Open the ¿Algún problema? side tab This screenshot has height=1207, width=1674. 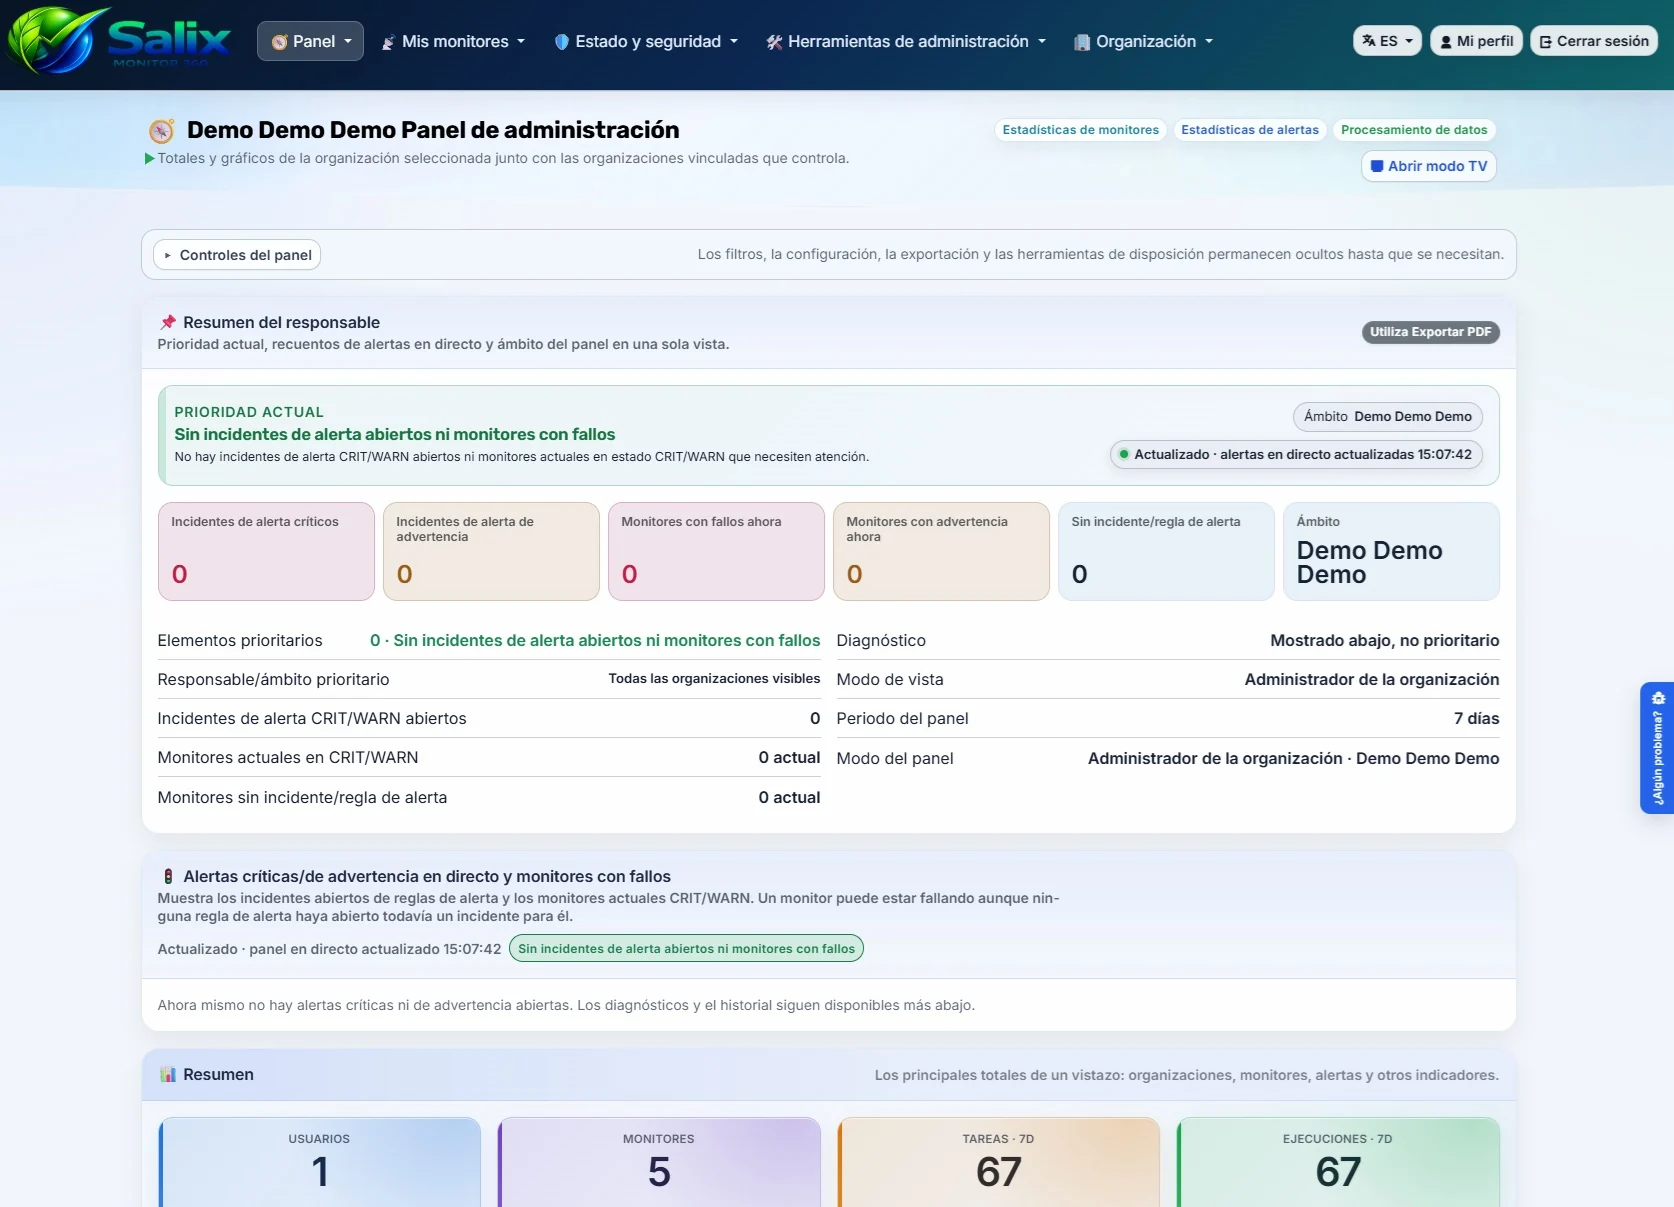coord(1657,748)
